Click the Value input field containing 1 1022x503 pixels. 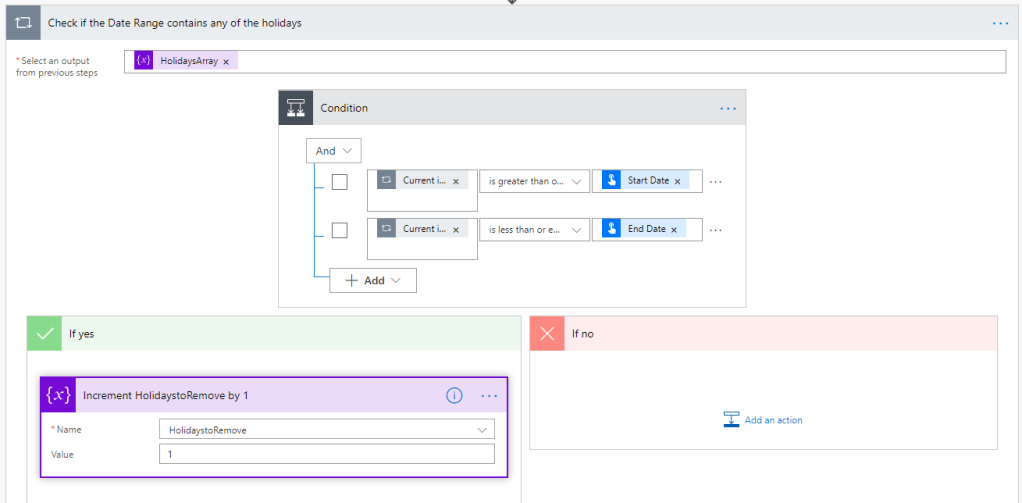[x=326, y=454]
